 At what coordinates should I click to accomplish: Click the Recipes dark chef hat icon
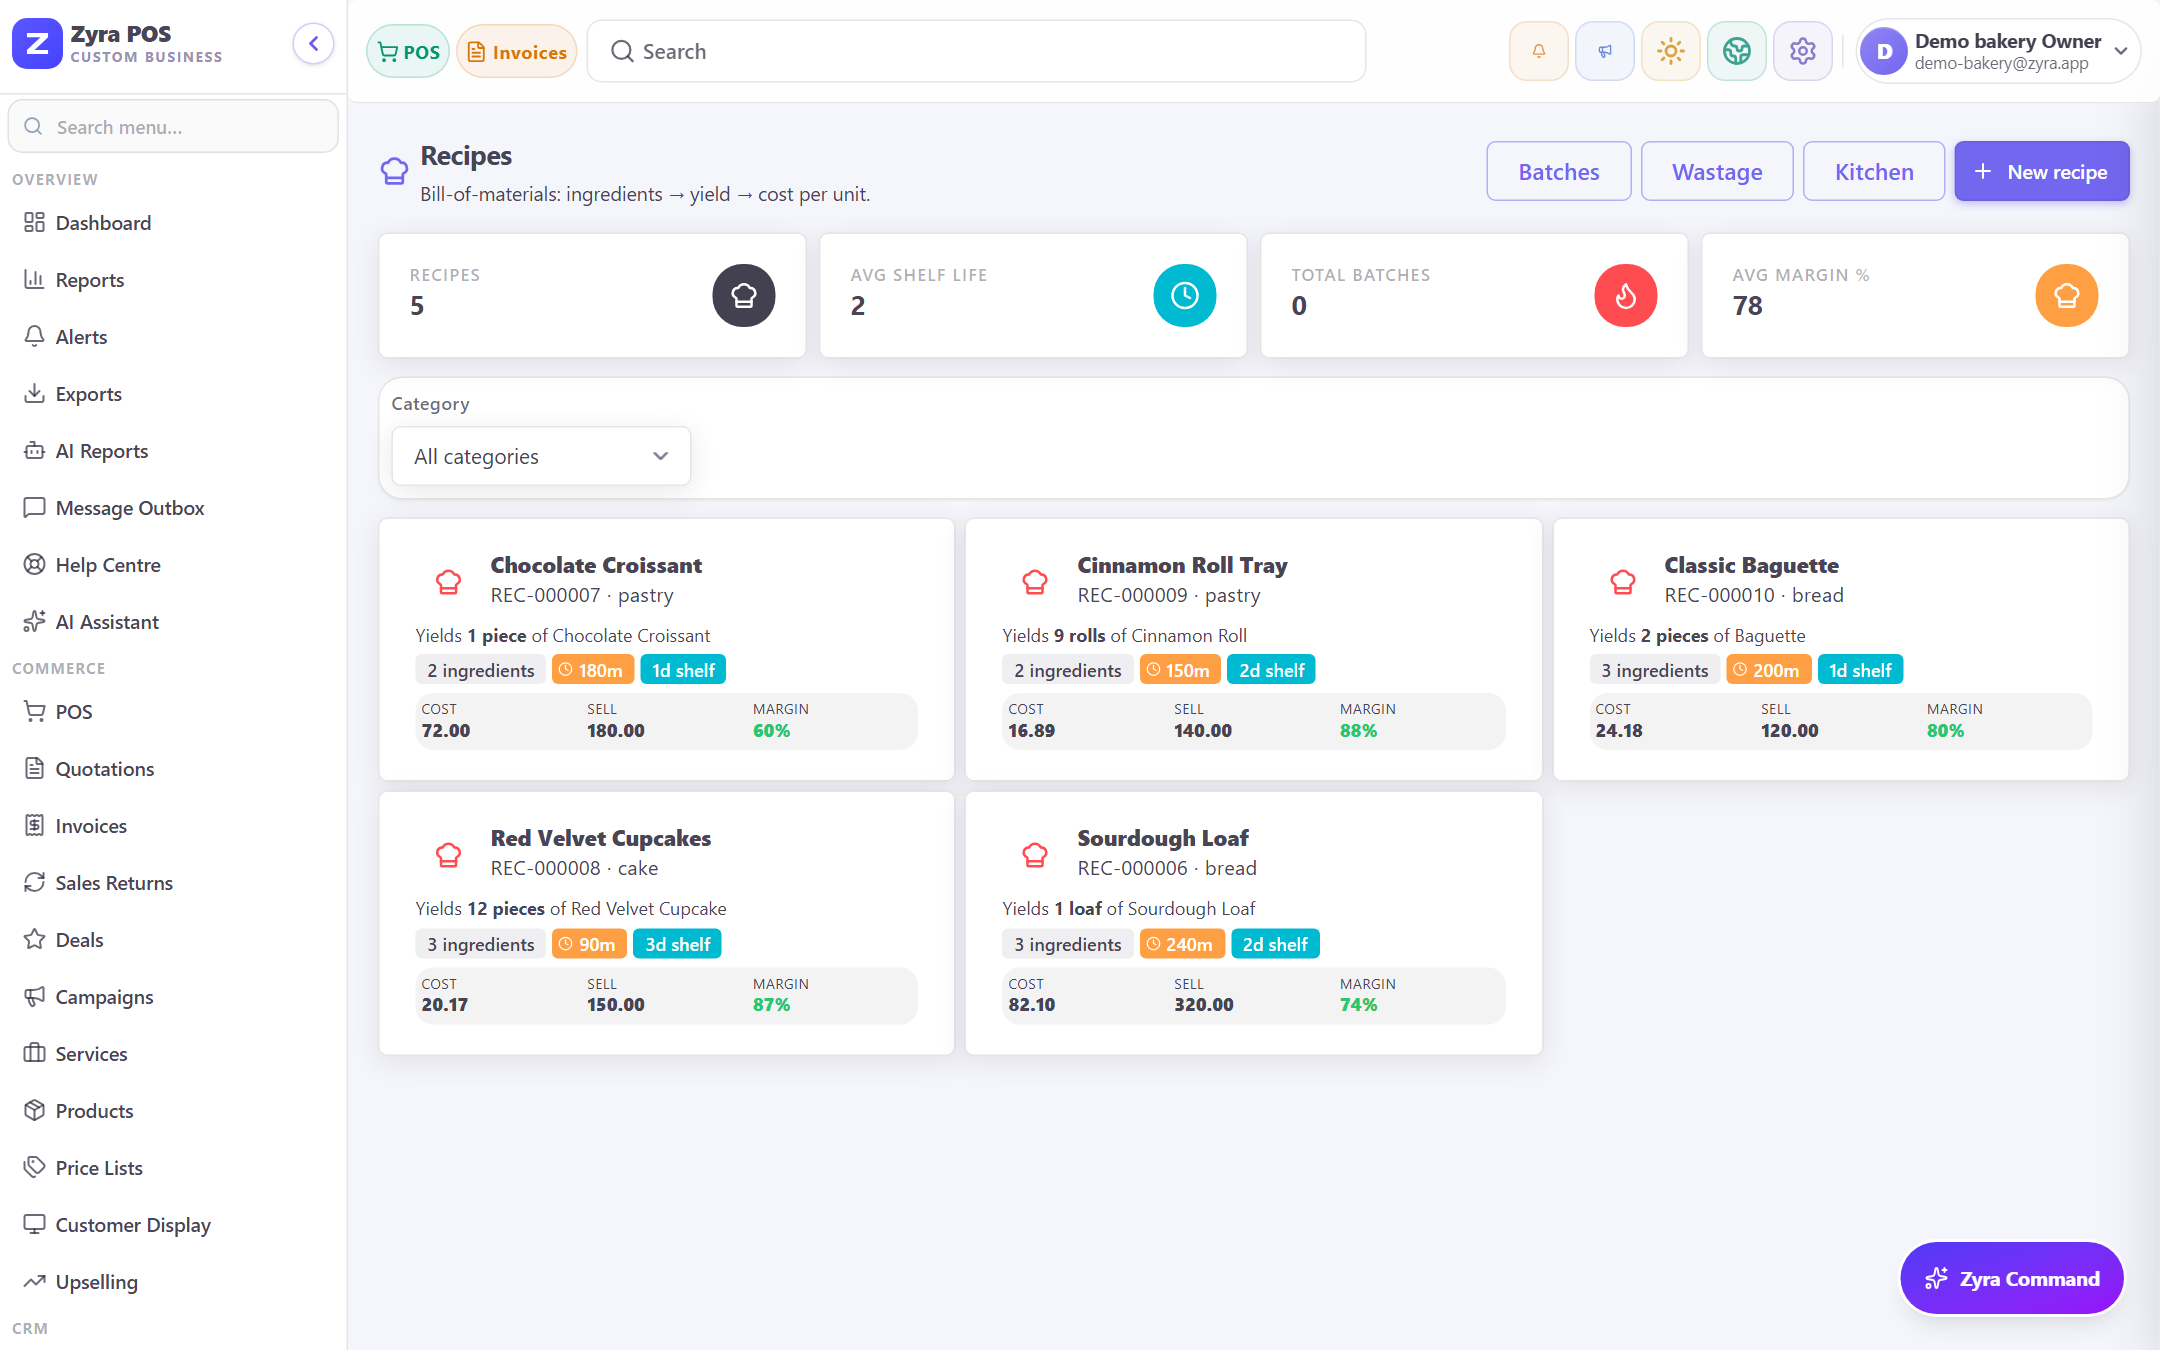click(743, 295)
